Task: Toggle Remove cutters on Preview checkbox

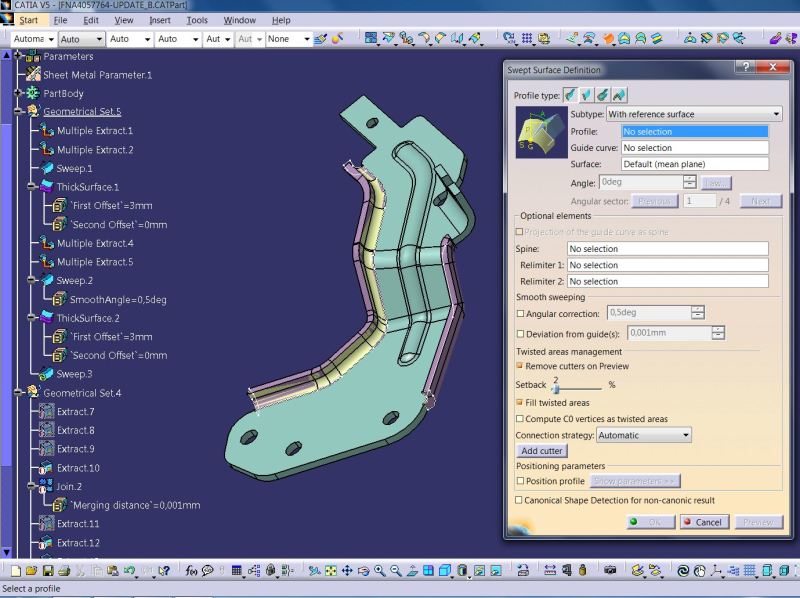Action: tap(520, 366)
